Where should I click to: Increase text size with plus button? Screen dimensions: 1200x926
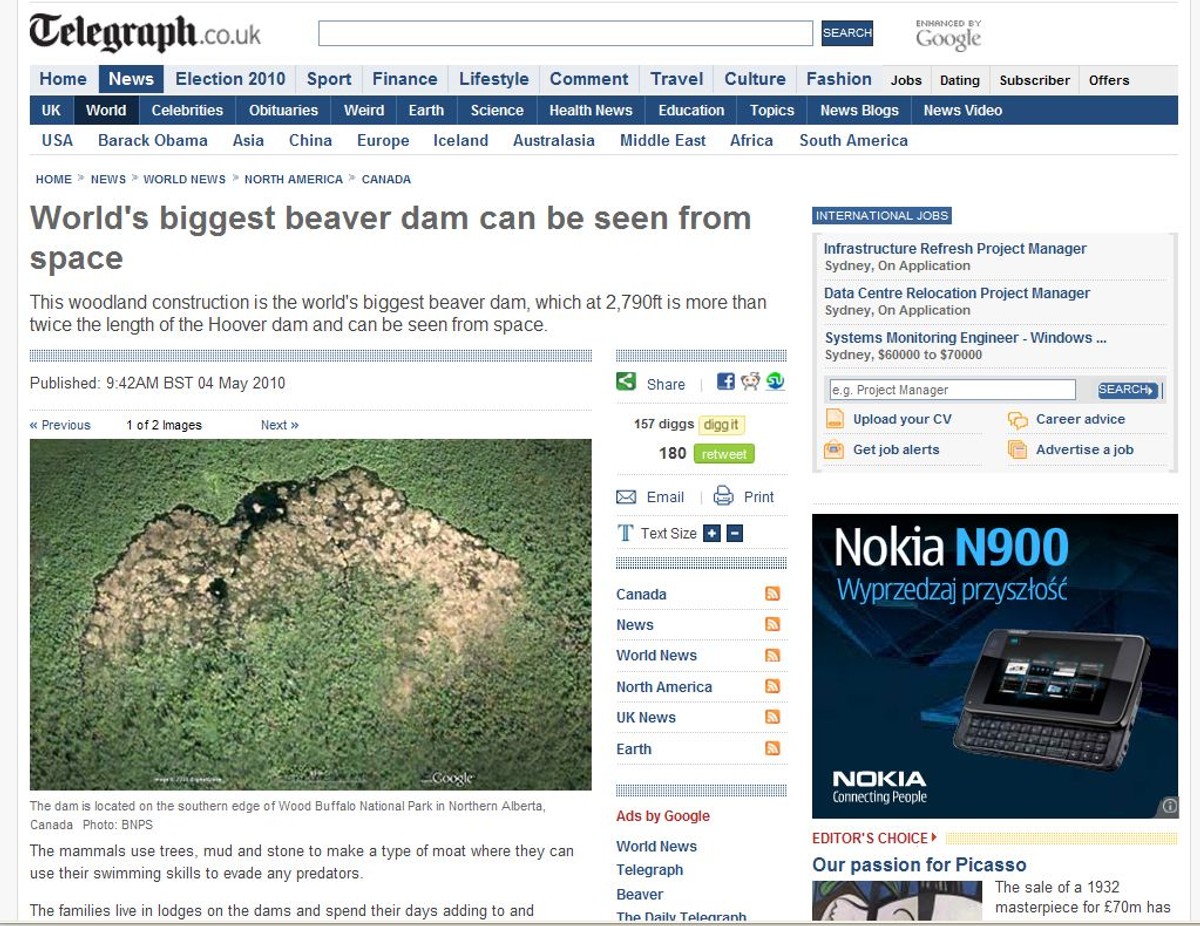point(712,534)
